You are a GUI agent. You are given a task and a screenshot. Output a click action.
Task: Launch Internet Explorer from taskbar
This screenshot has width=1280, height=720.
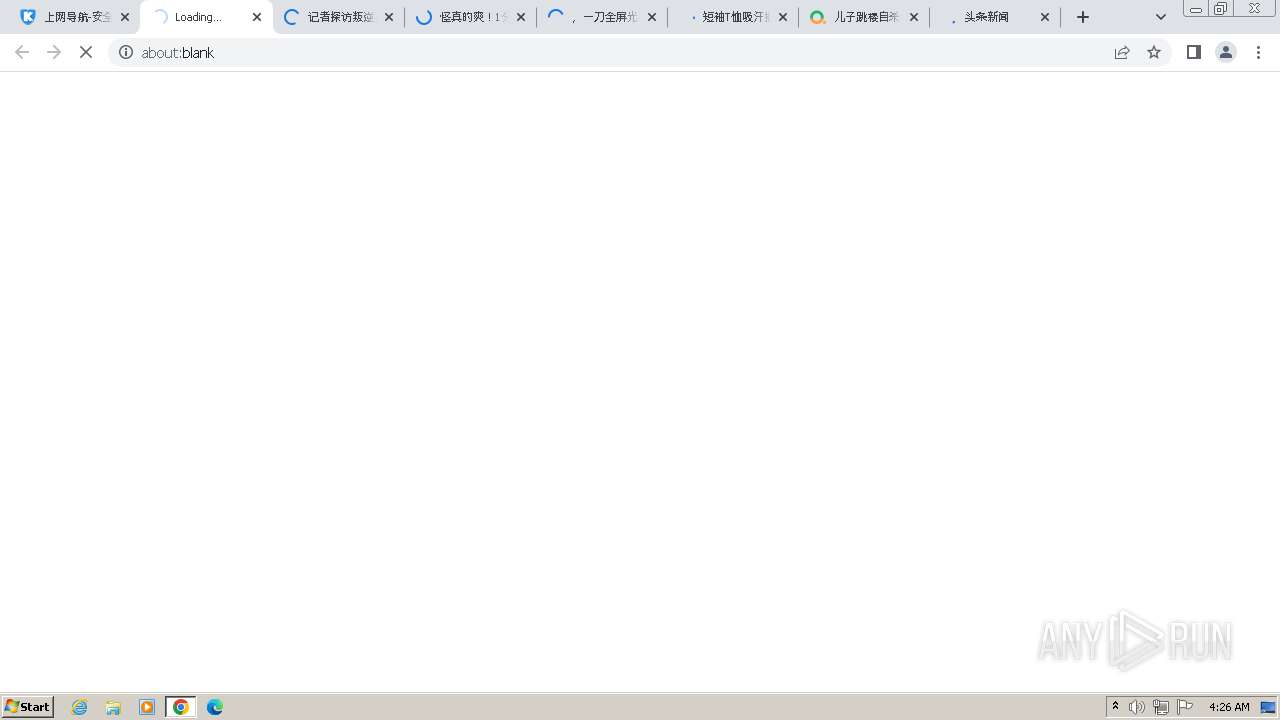click(x=80, y=707)
